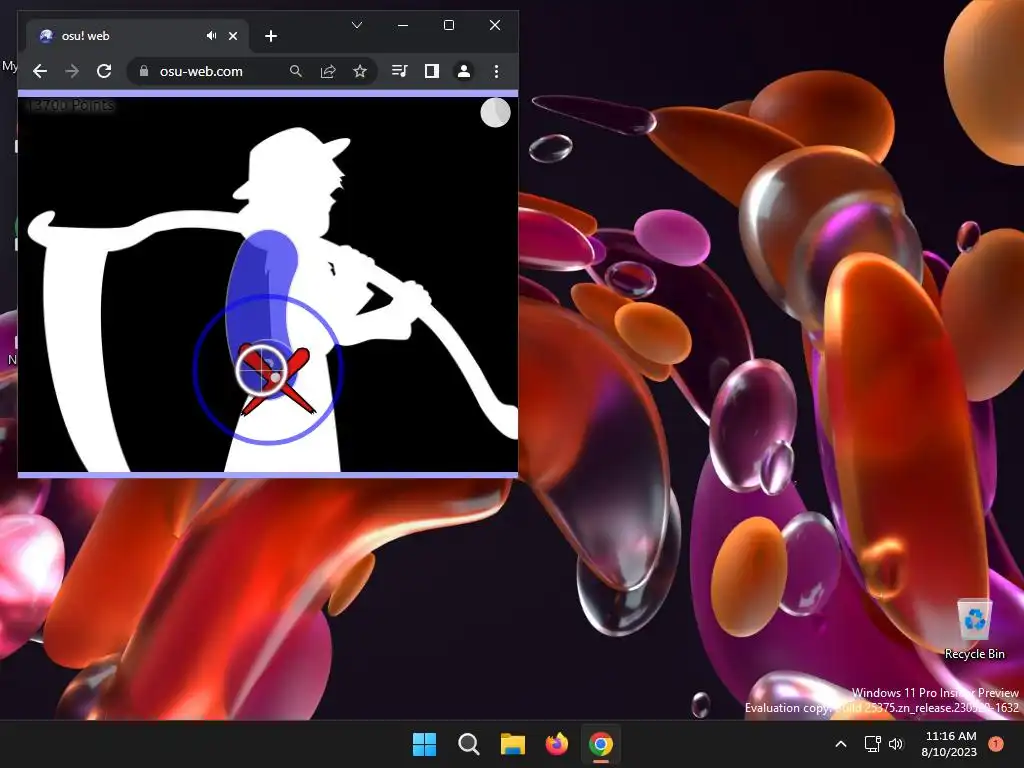
Task: Click the points score text
Action: 71,105
